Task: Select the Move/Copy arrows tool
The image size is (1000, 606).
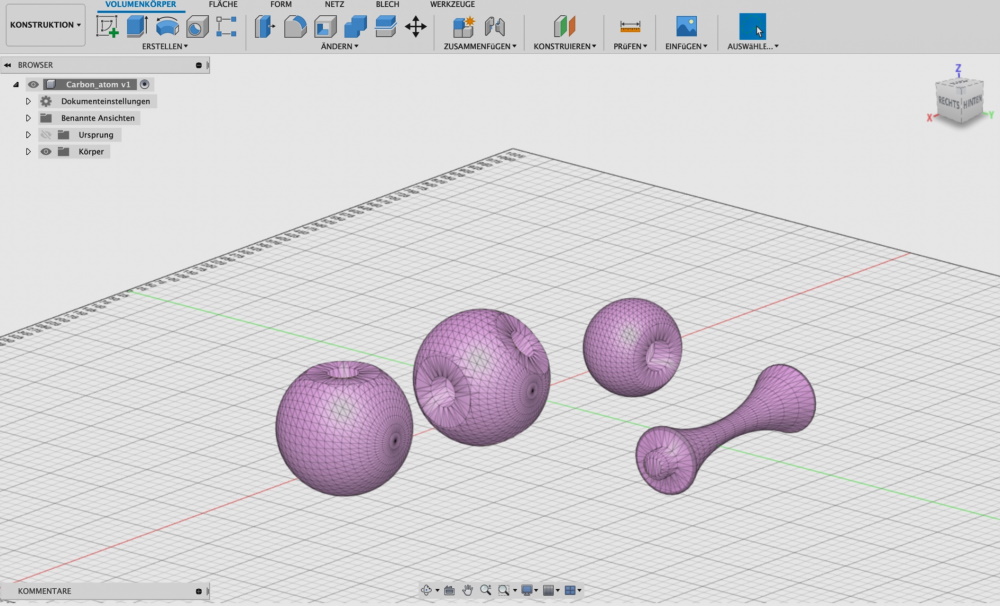Action: coord(416,27)
